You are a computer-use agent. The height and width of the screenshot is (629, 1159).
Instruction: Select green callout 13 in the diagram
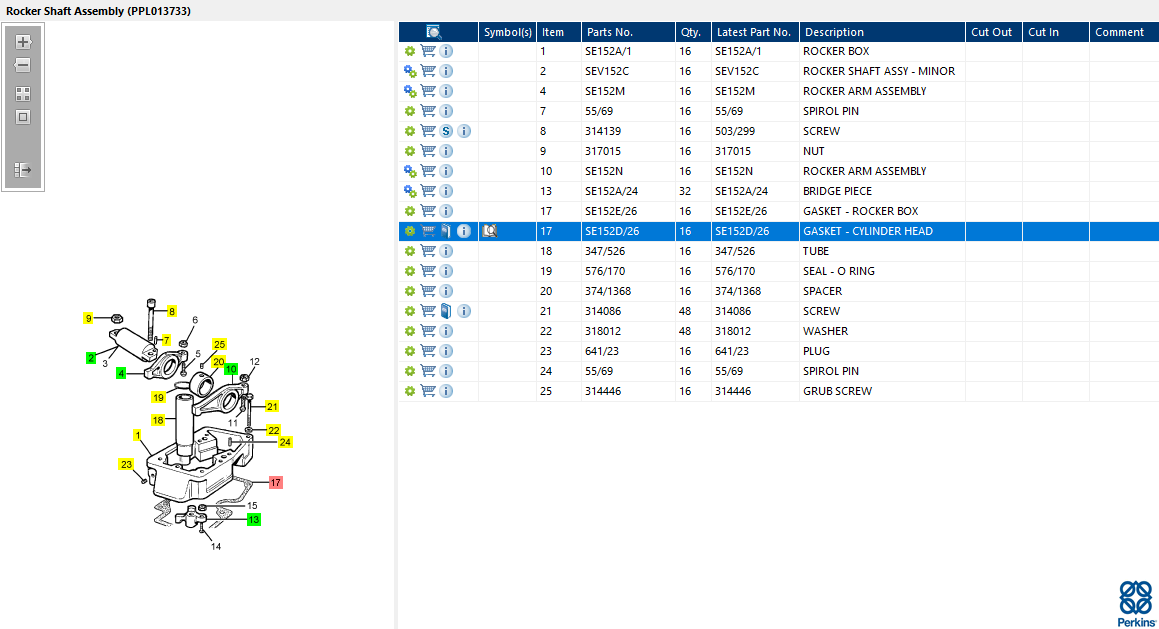[x=254, y=520]
